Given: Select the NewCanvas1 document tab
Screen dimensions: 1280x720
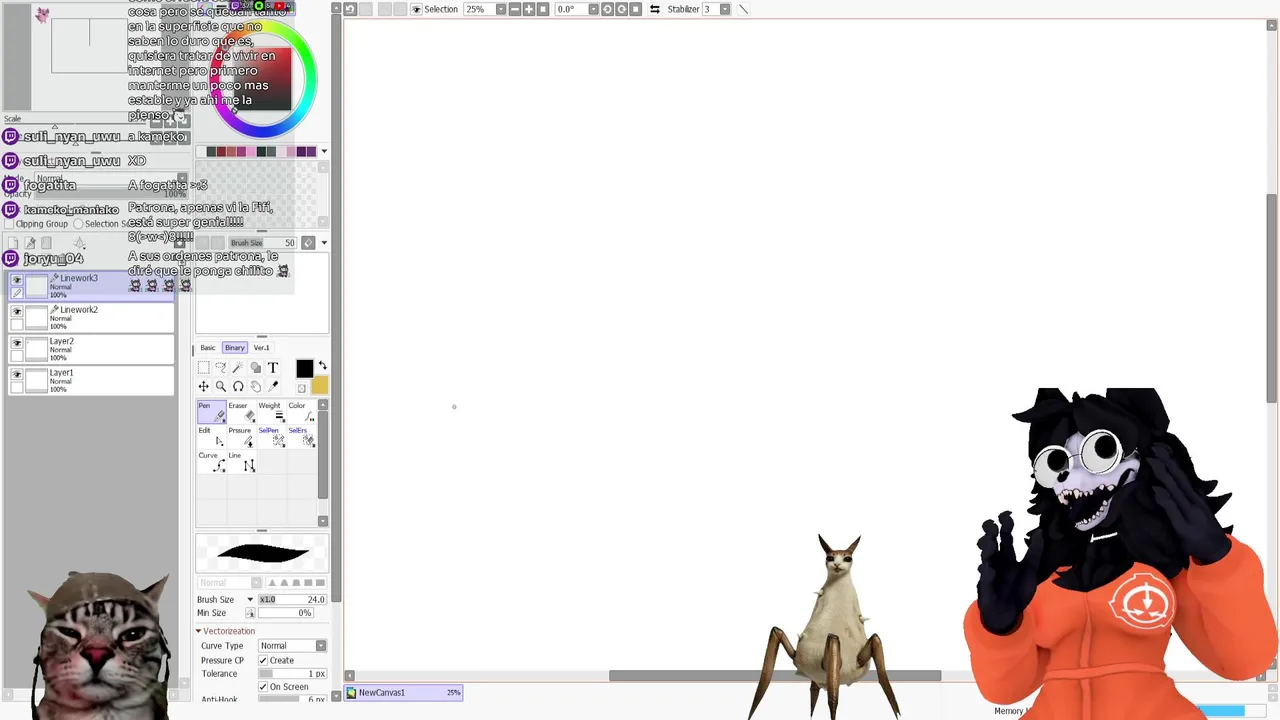Looking at the screenshot, I should (404, 692).
